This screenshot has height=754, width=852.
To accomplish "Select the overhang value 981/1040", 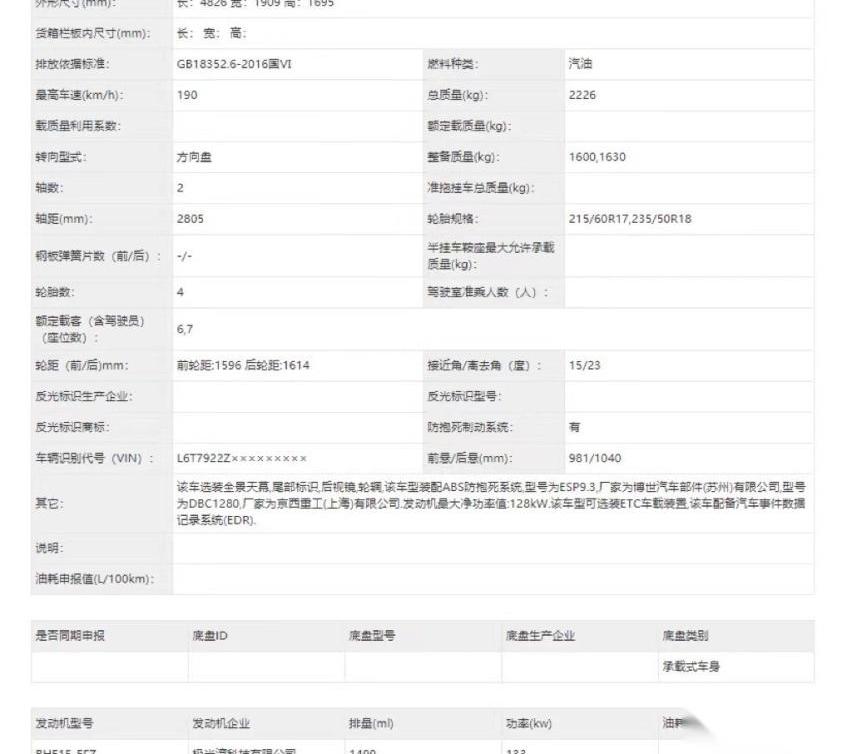I will pos(595,458).
